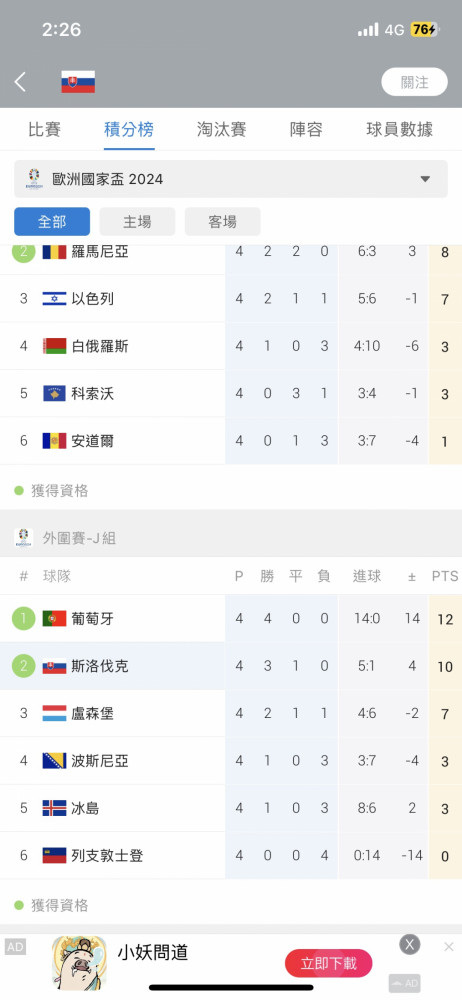Tap the 小妖問道 ad app icon
Viewport: 462px width, 1000px height.
pos(79,962)
